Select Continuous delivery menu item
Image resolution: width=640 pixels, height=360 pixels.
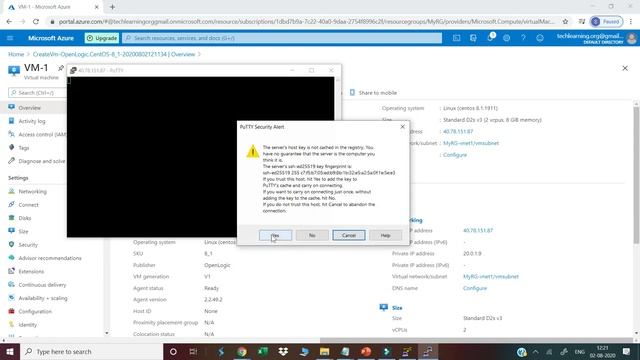click(42, 285)
